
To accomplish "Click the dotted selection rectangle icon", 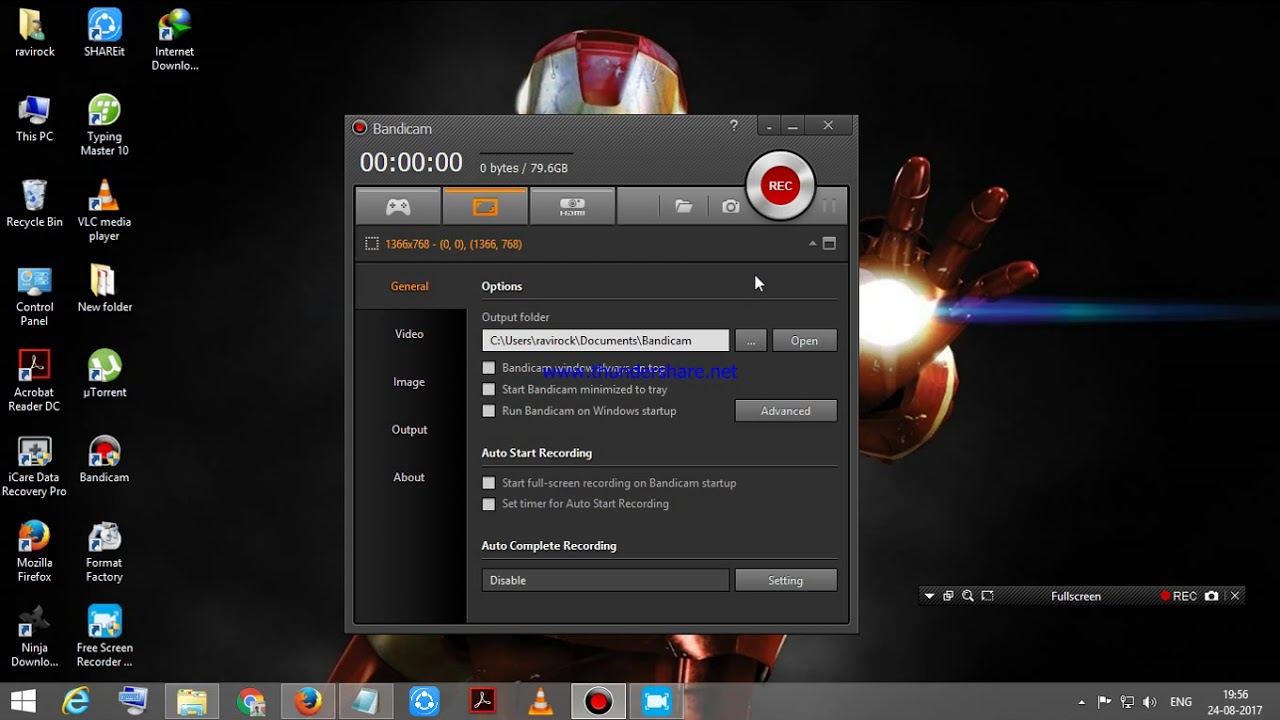I will click(x=372, y=244).
